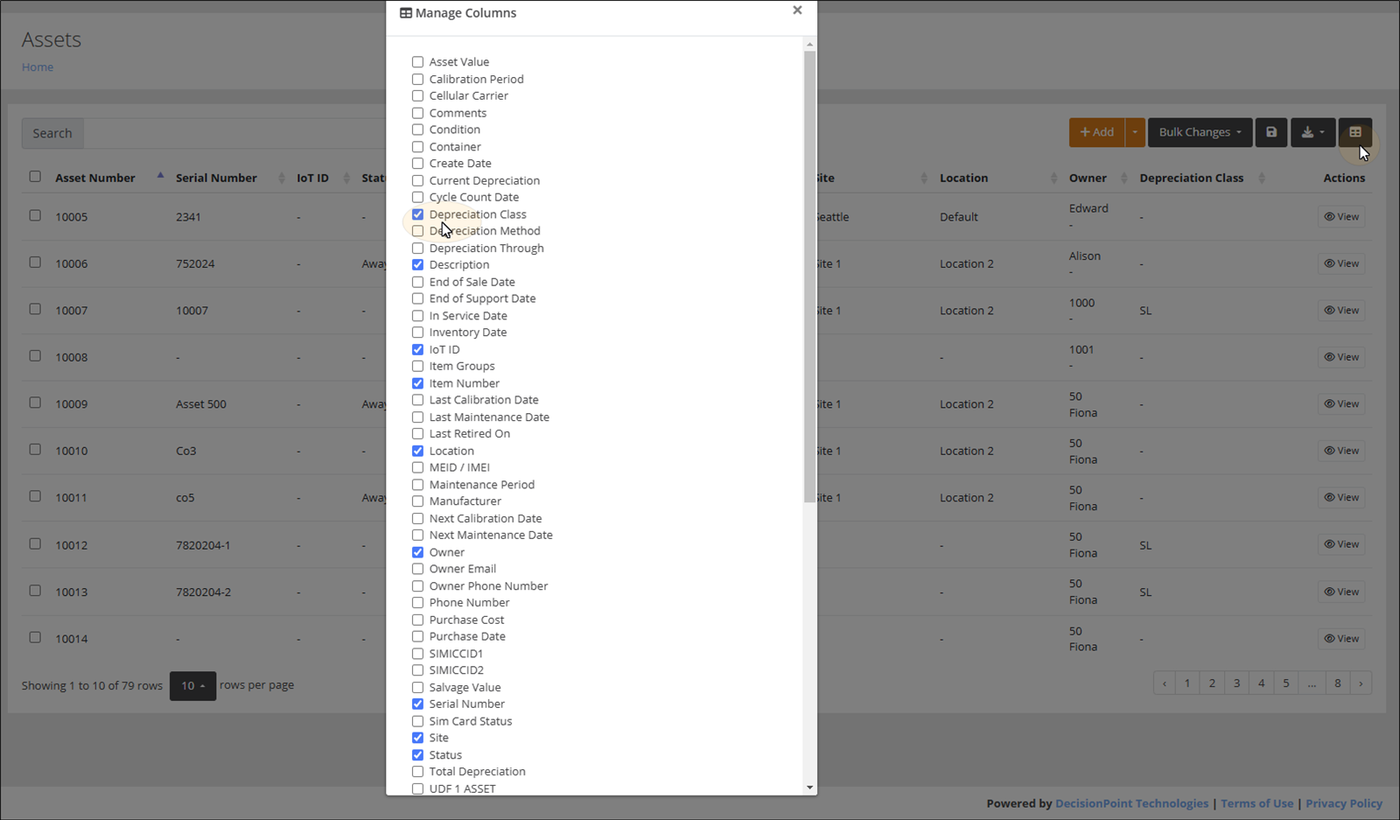Viewport: 1400px width, 820px height.
Task: Click the Search input field
Action: coord(235,133)
